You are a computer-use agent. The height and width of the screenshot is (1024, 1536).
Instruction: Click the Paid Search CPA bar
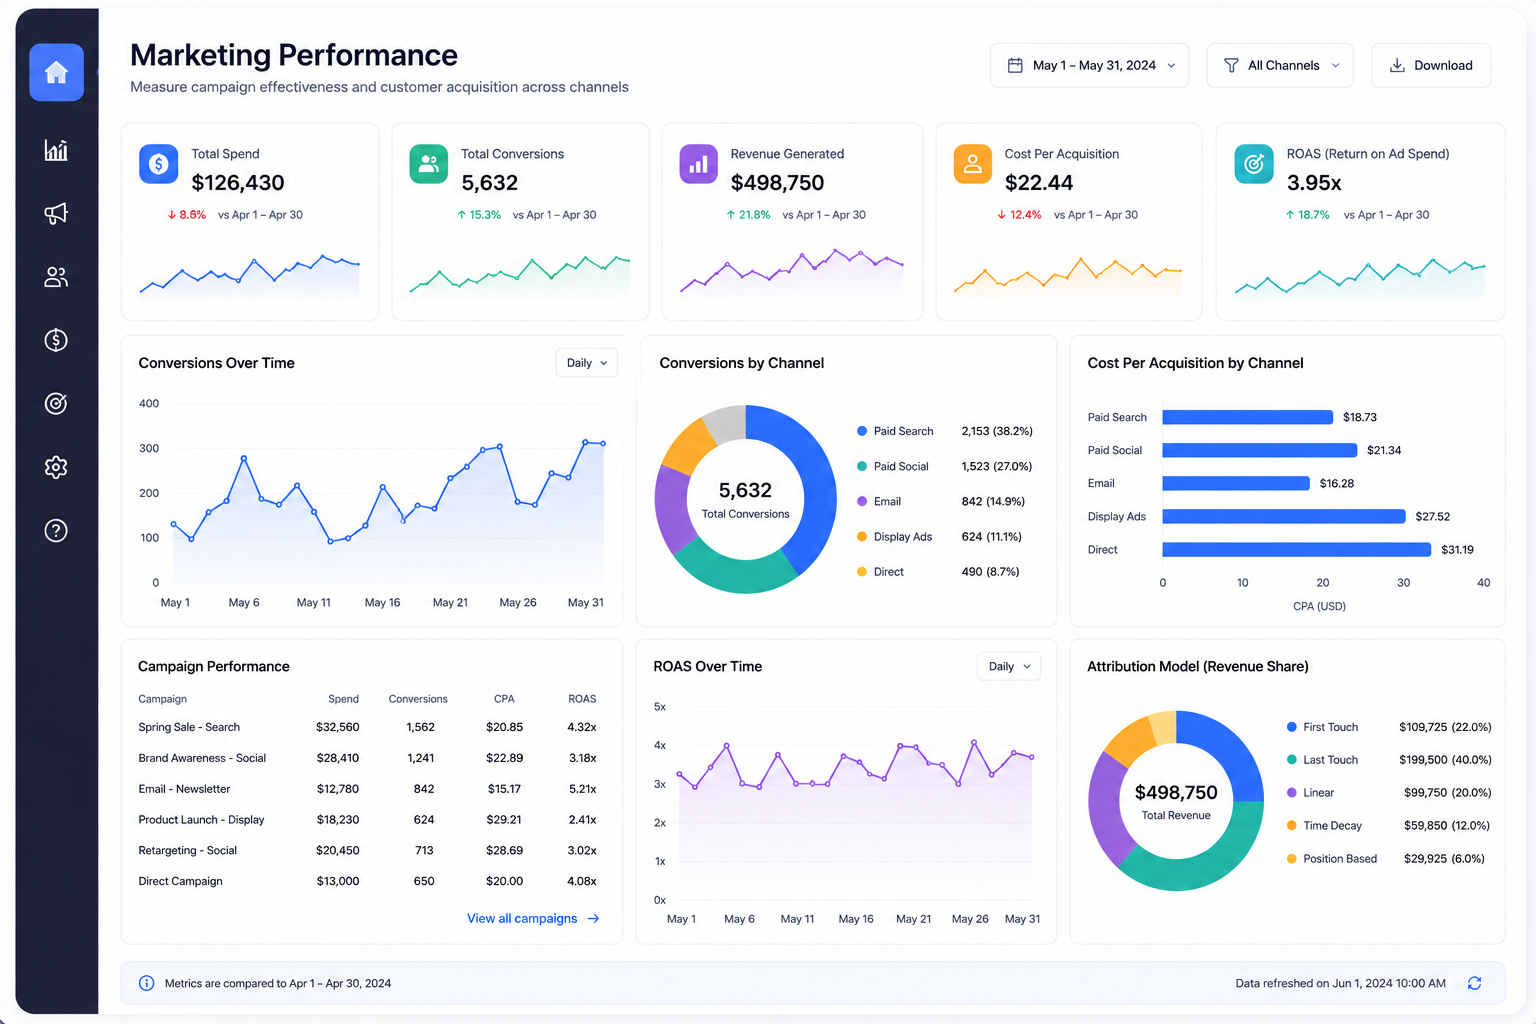click(1247, 417)
